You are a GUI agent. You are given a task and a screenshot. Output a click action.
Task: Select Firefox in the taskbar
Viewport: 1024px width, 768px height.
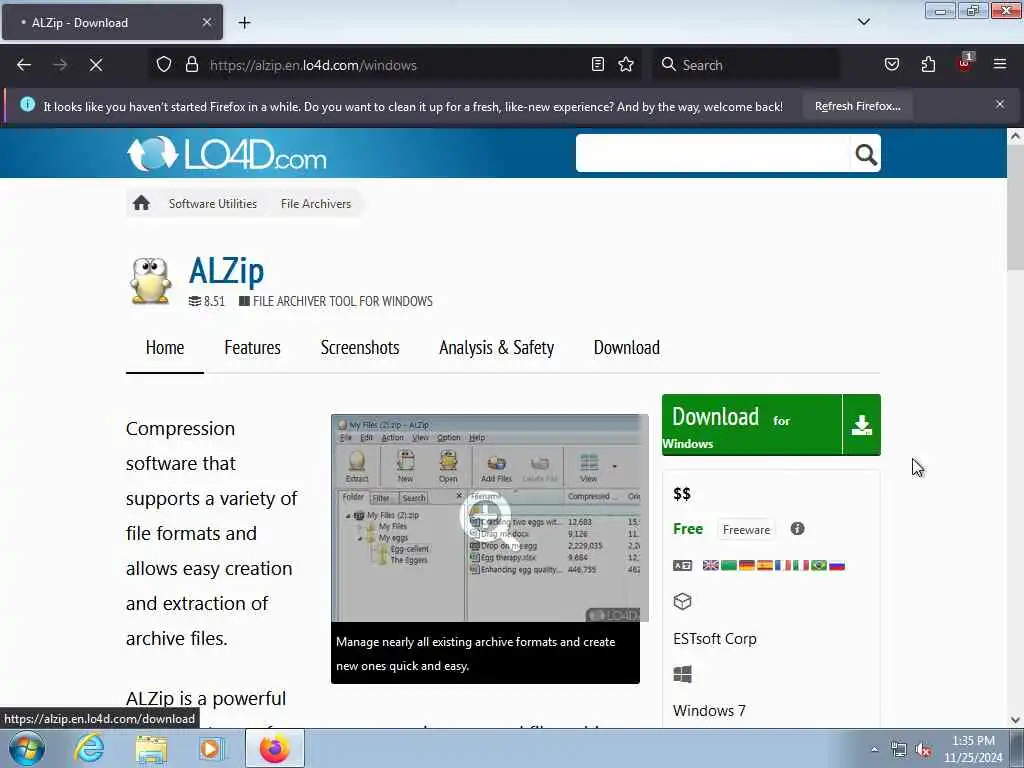274,748
